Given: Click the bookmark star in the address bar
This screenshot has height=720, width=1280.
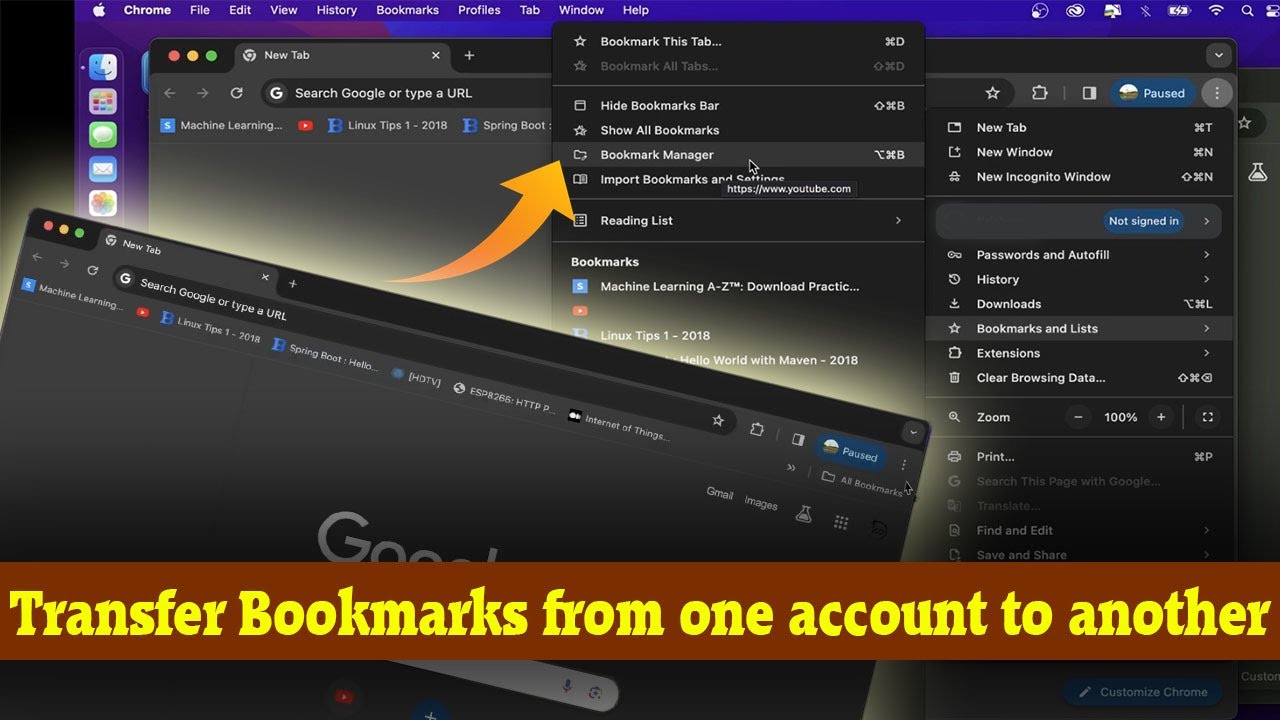Looking at the screenshot, I should click(992, 93).
